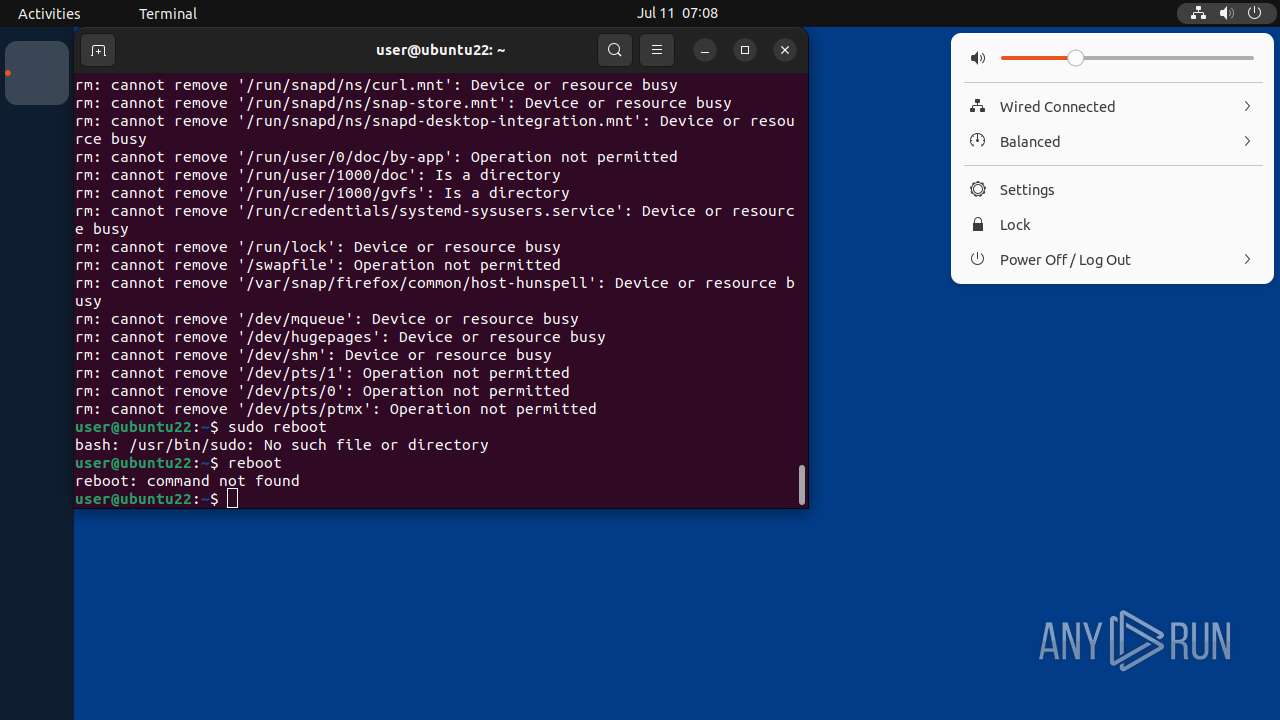The height and width of the screenshot is (720, 1280).
Task: Click the Power Off icon in menu
Action: pyautogui.click(x=978, y=259)
